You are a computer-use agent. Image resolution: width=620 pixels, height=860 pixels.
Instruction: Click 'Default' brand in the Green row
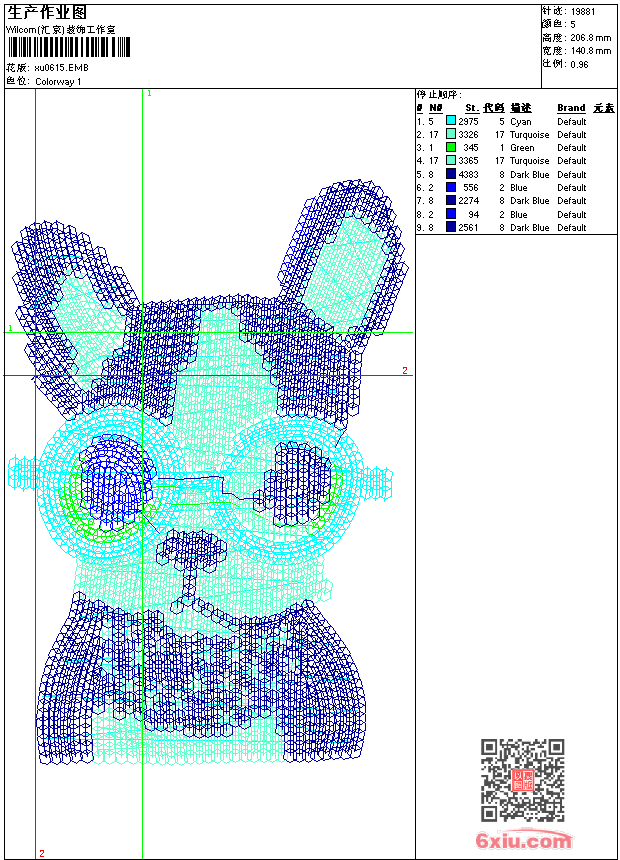572,148
